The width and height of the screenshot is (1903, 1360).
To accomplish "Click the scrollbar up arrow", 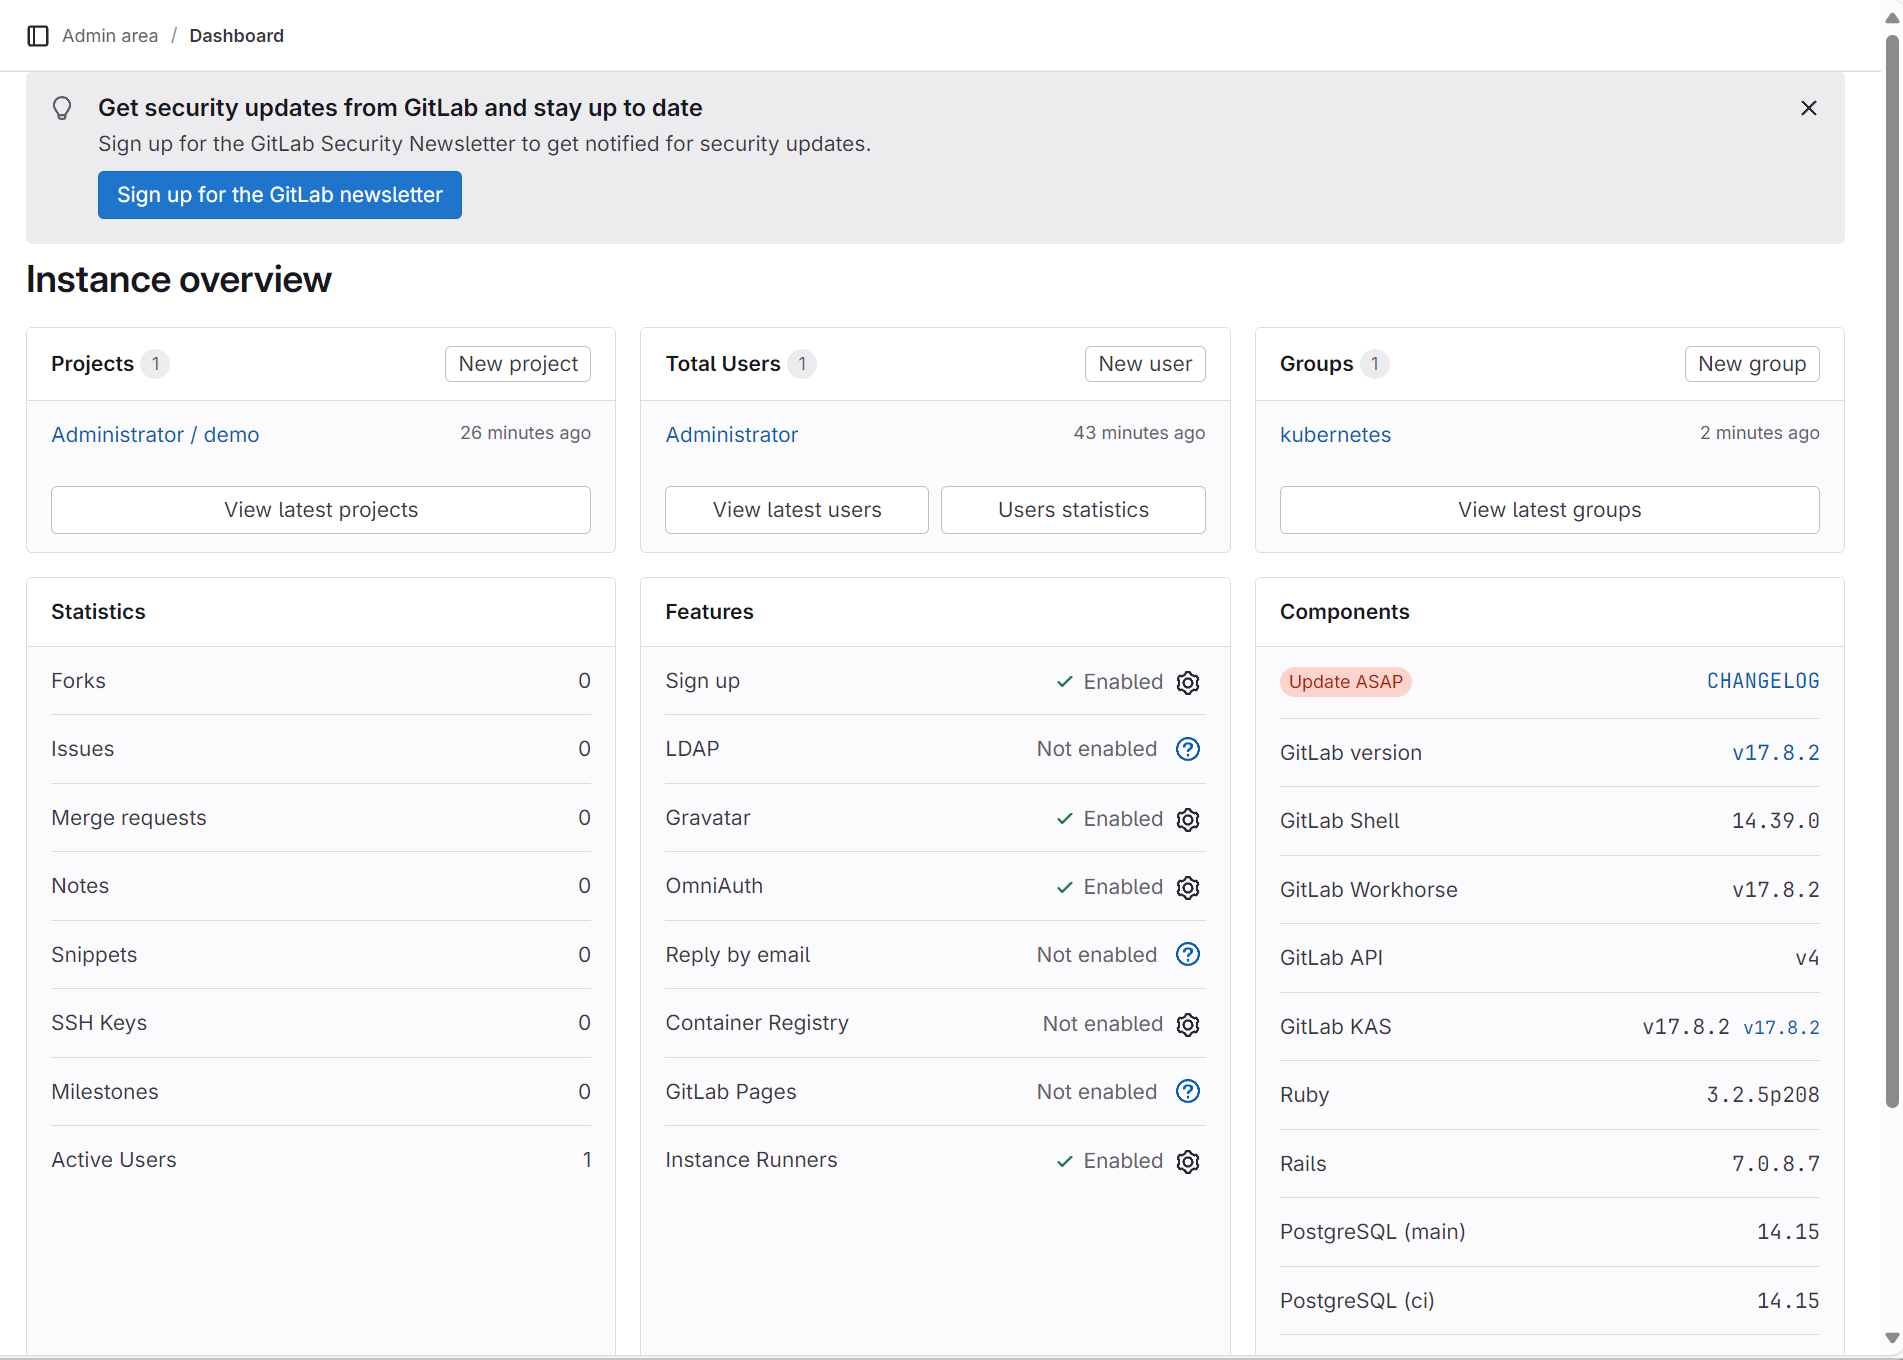I will [1892, 18].
